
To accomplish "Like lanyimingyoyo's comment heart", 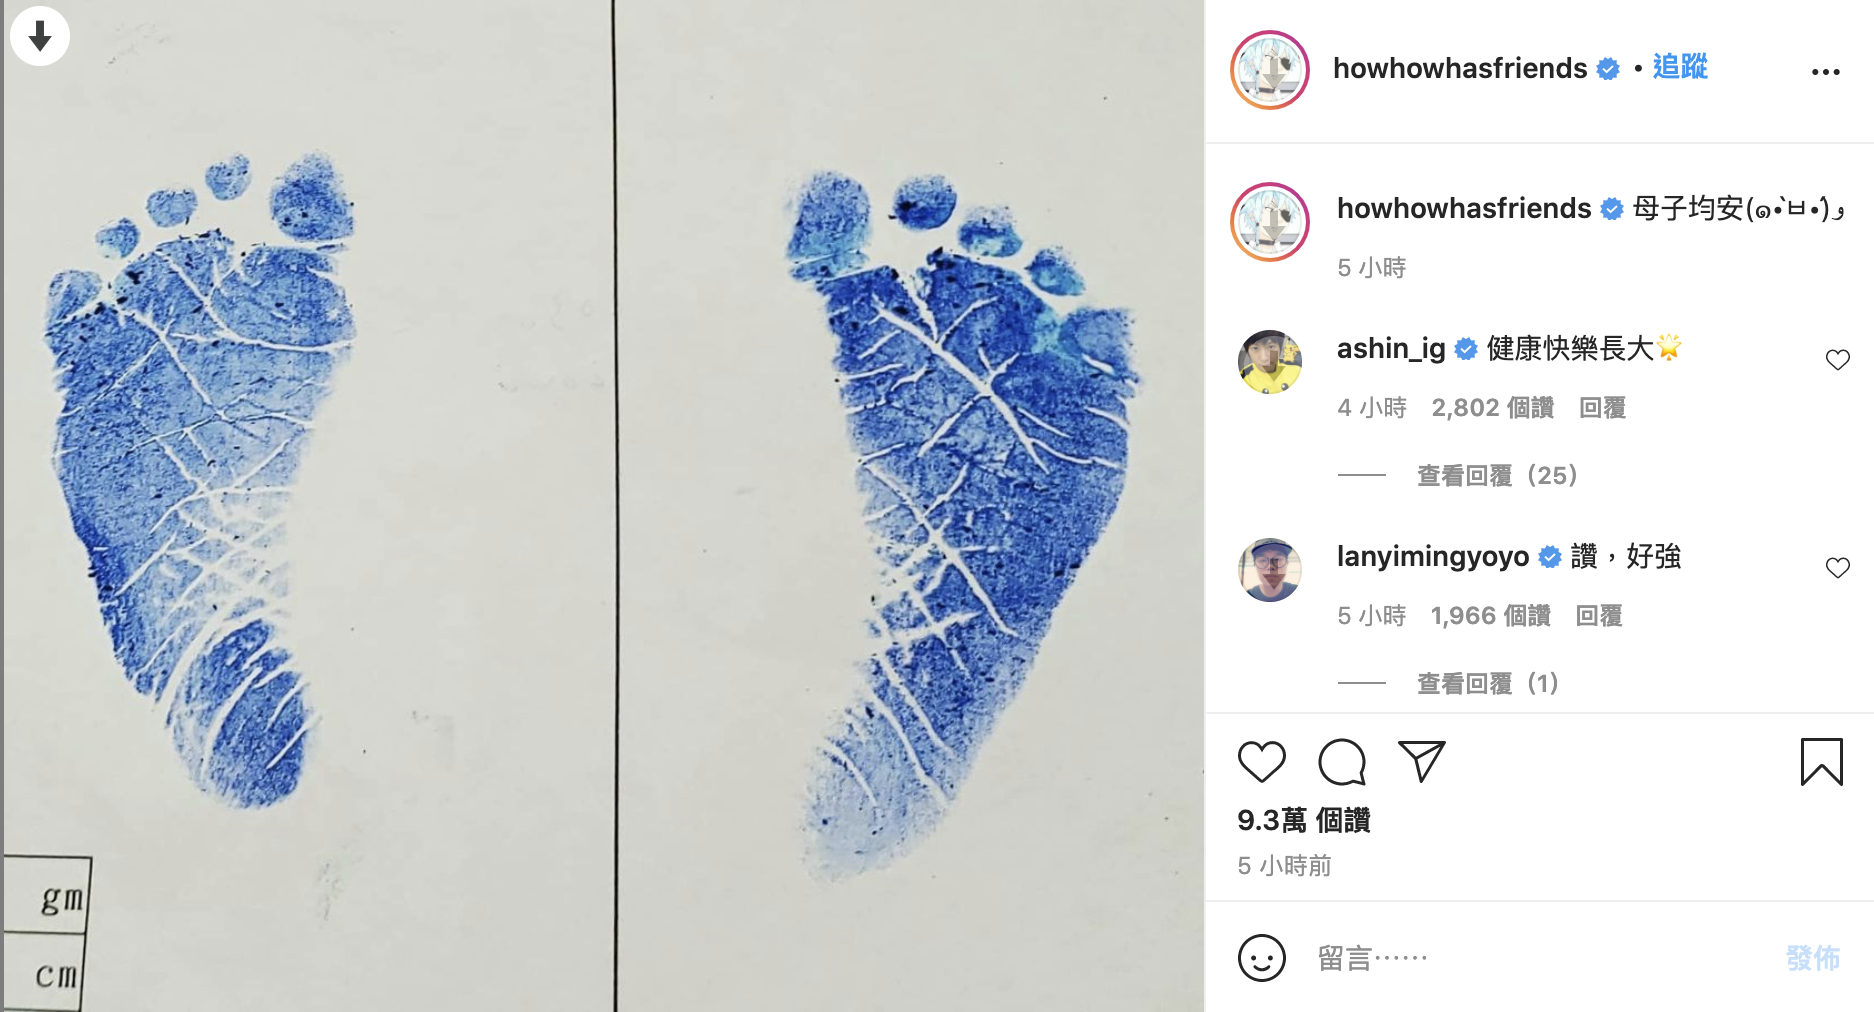I will (x=1837, y=568).
